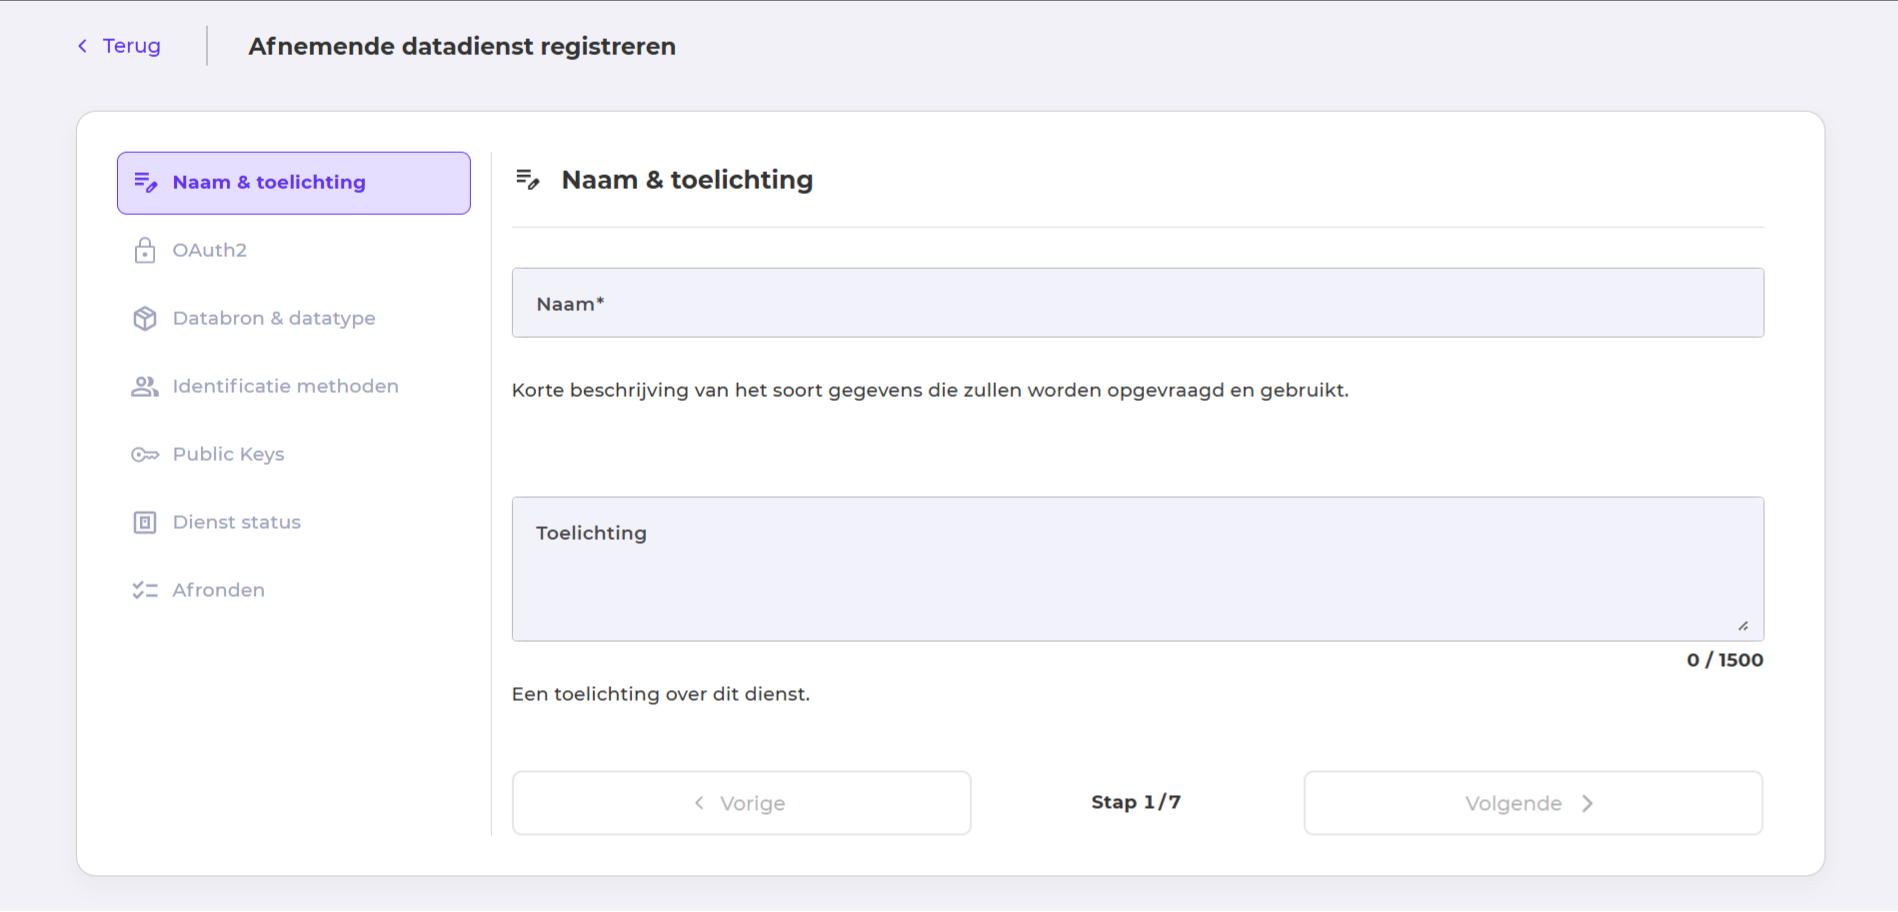
Task: Click the highlighted Naam & toelichting sidebar icon
Action: [x=146, y=182]
